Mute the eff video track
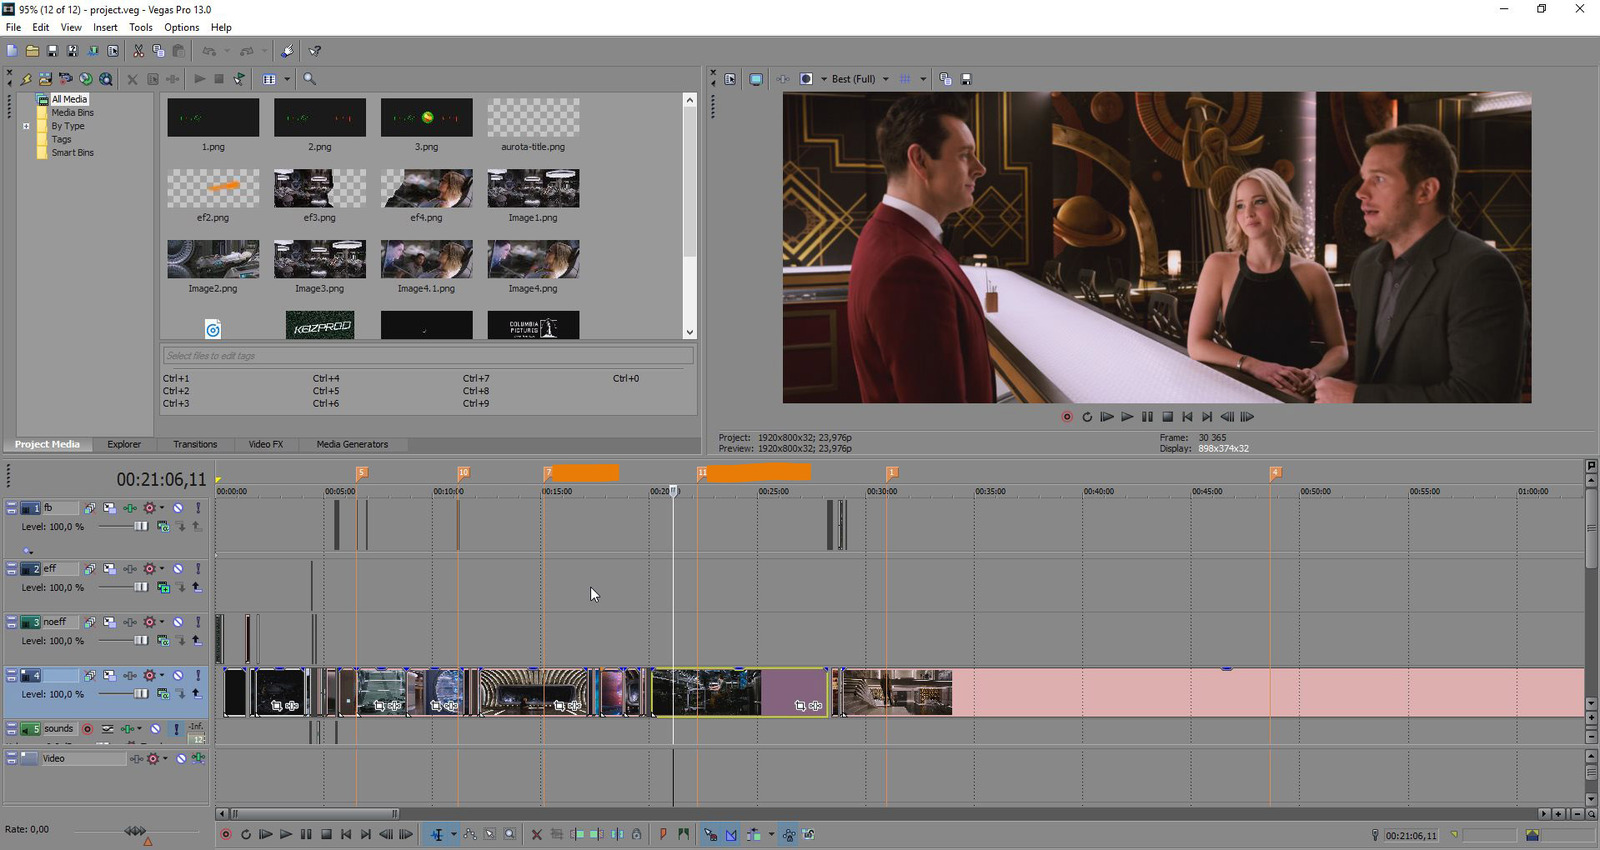 pyautogui.click(x=178, y=569)
